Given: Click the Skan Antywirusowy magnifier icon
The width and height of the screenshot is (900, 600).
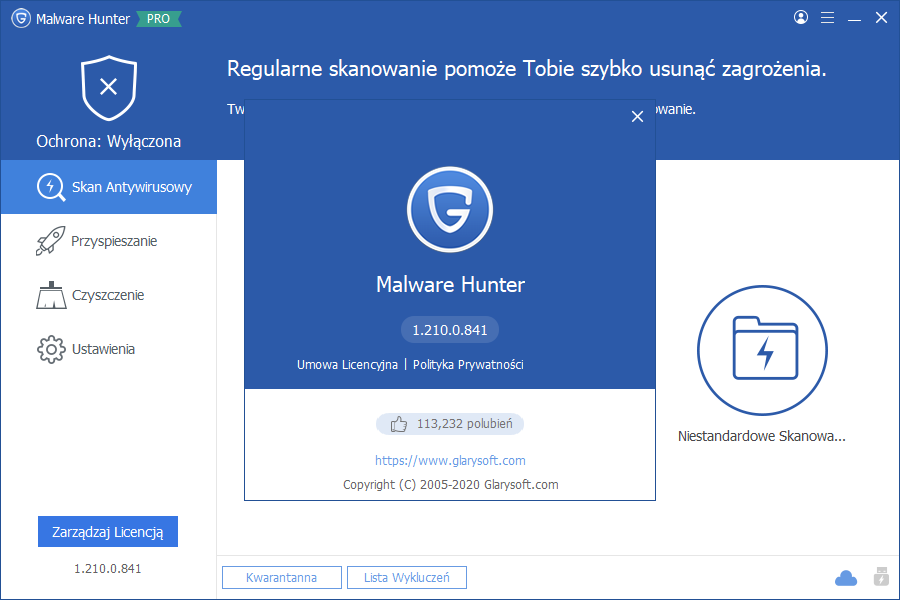Looking at the screenshot, I should (x=51, y=187).
